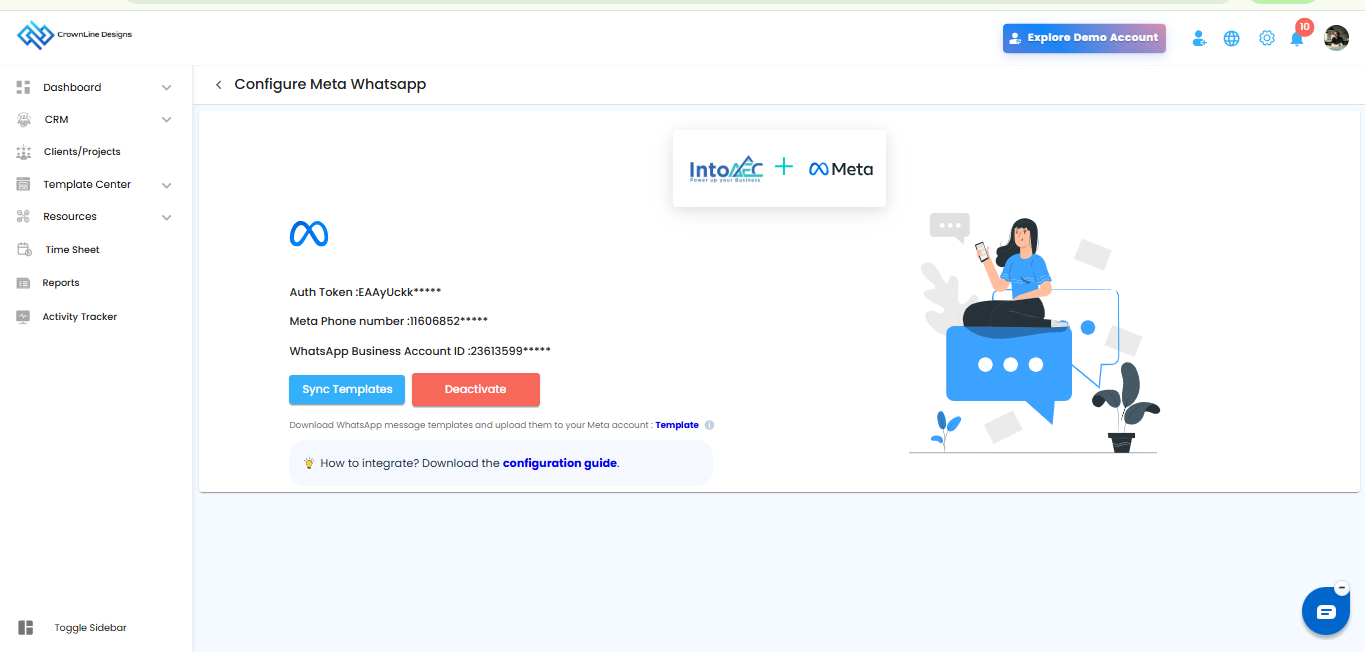Click the WhatsApp Business Account ID text
This screenshot has width=1365, height=652.
pyautogui.click(x=420, y=351)
